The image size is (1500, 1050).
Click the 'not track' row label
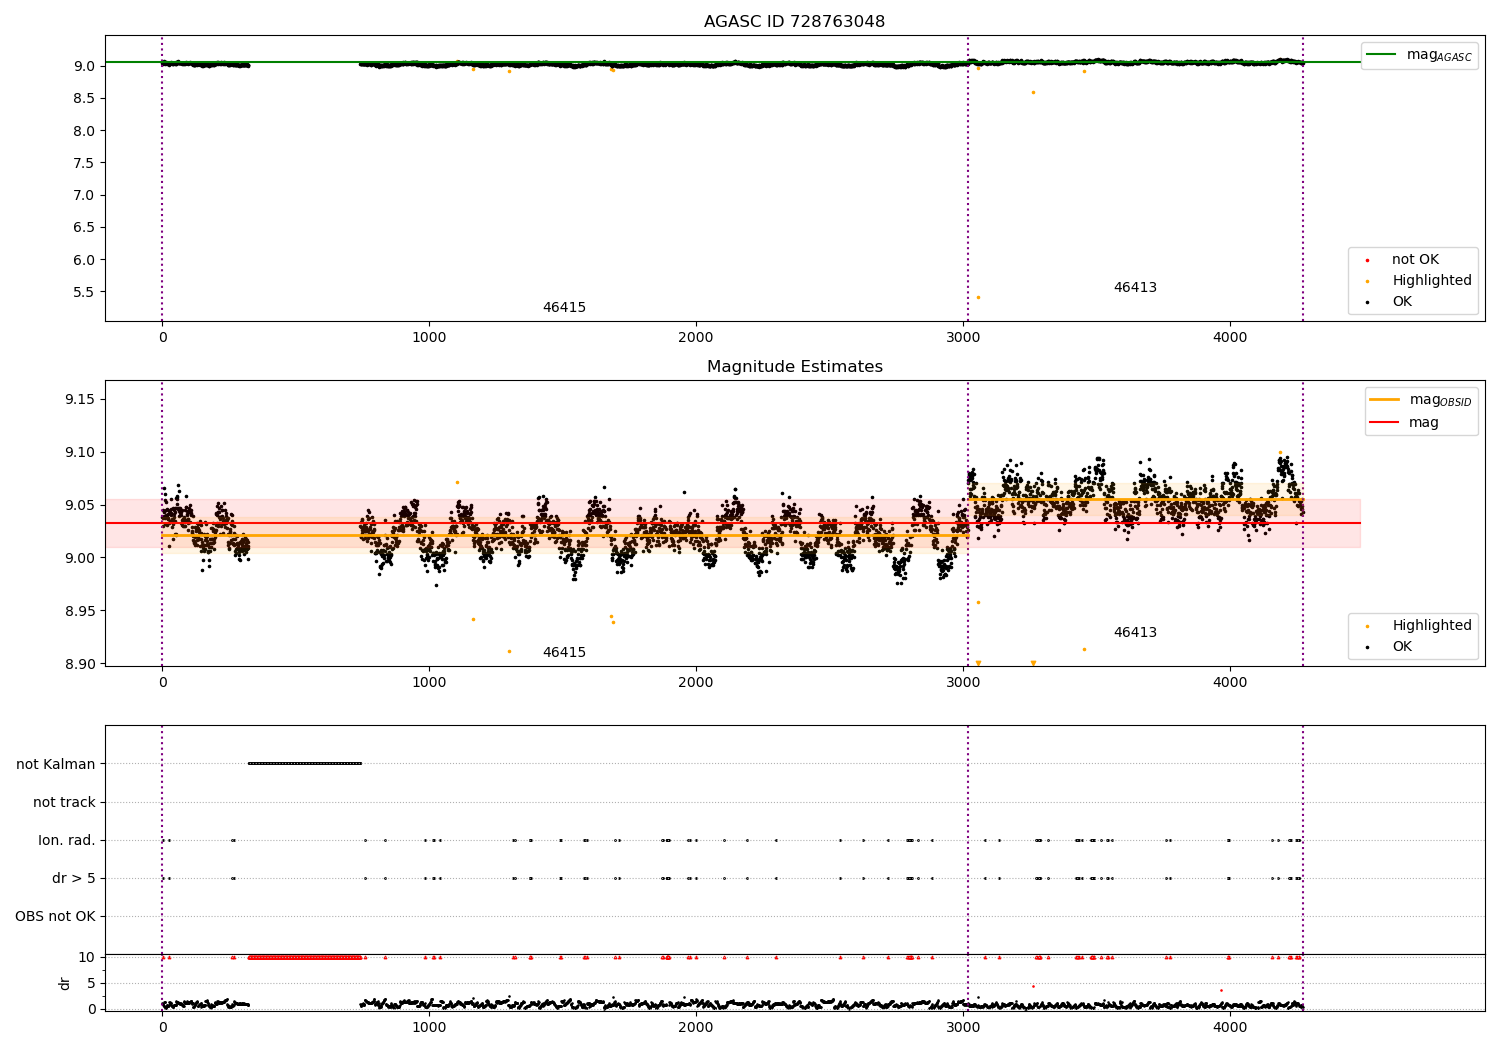pos(64,802)
